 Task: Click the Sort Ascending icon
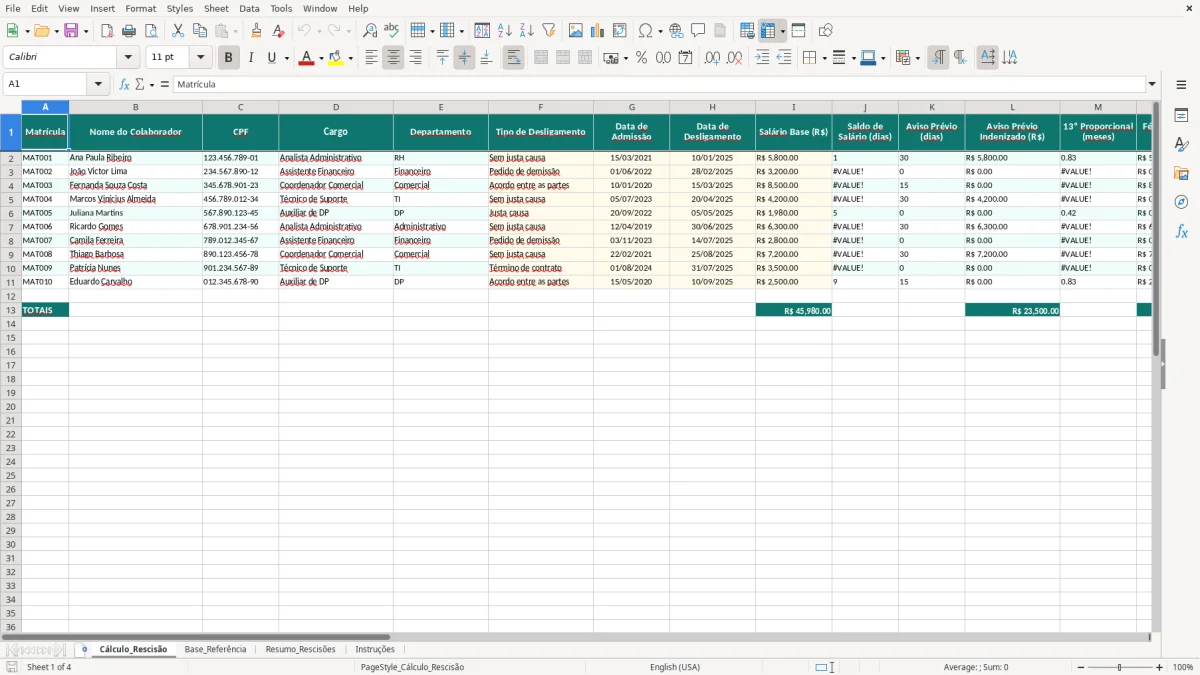(x=505, y=31)
